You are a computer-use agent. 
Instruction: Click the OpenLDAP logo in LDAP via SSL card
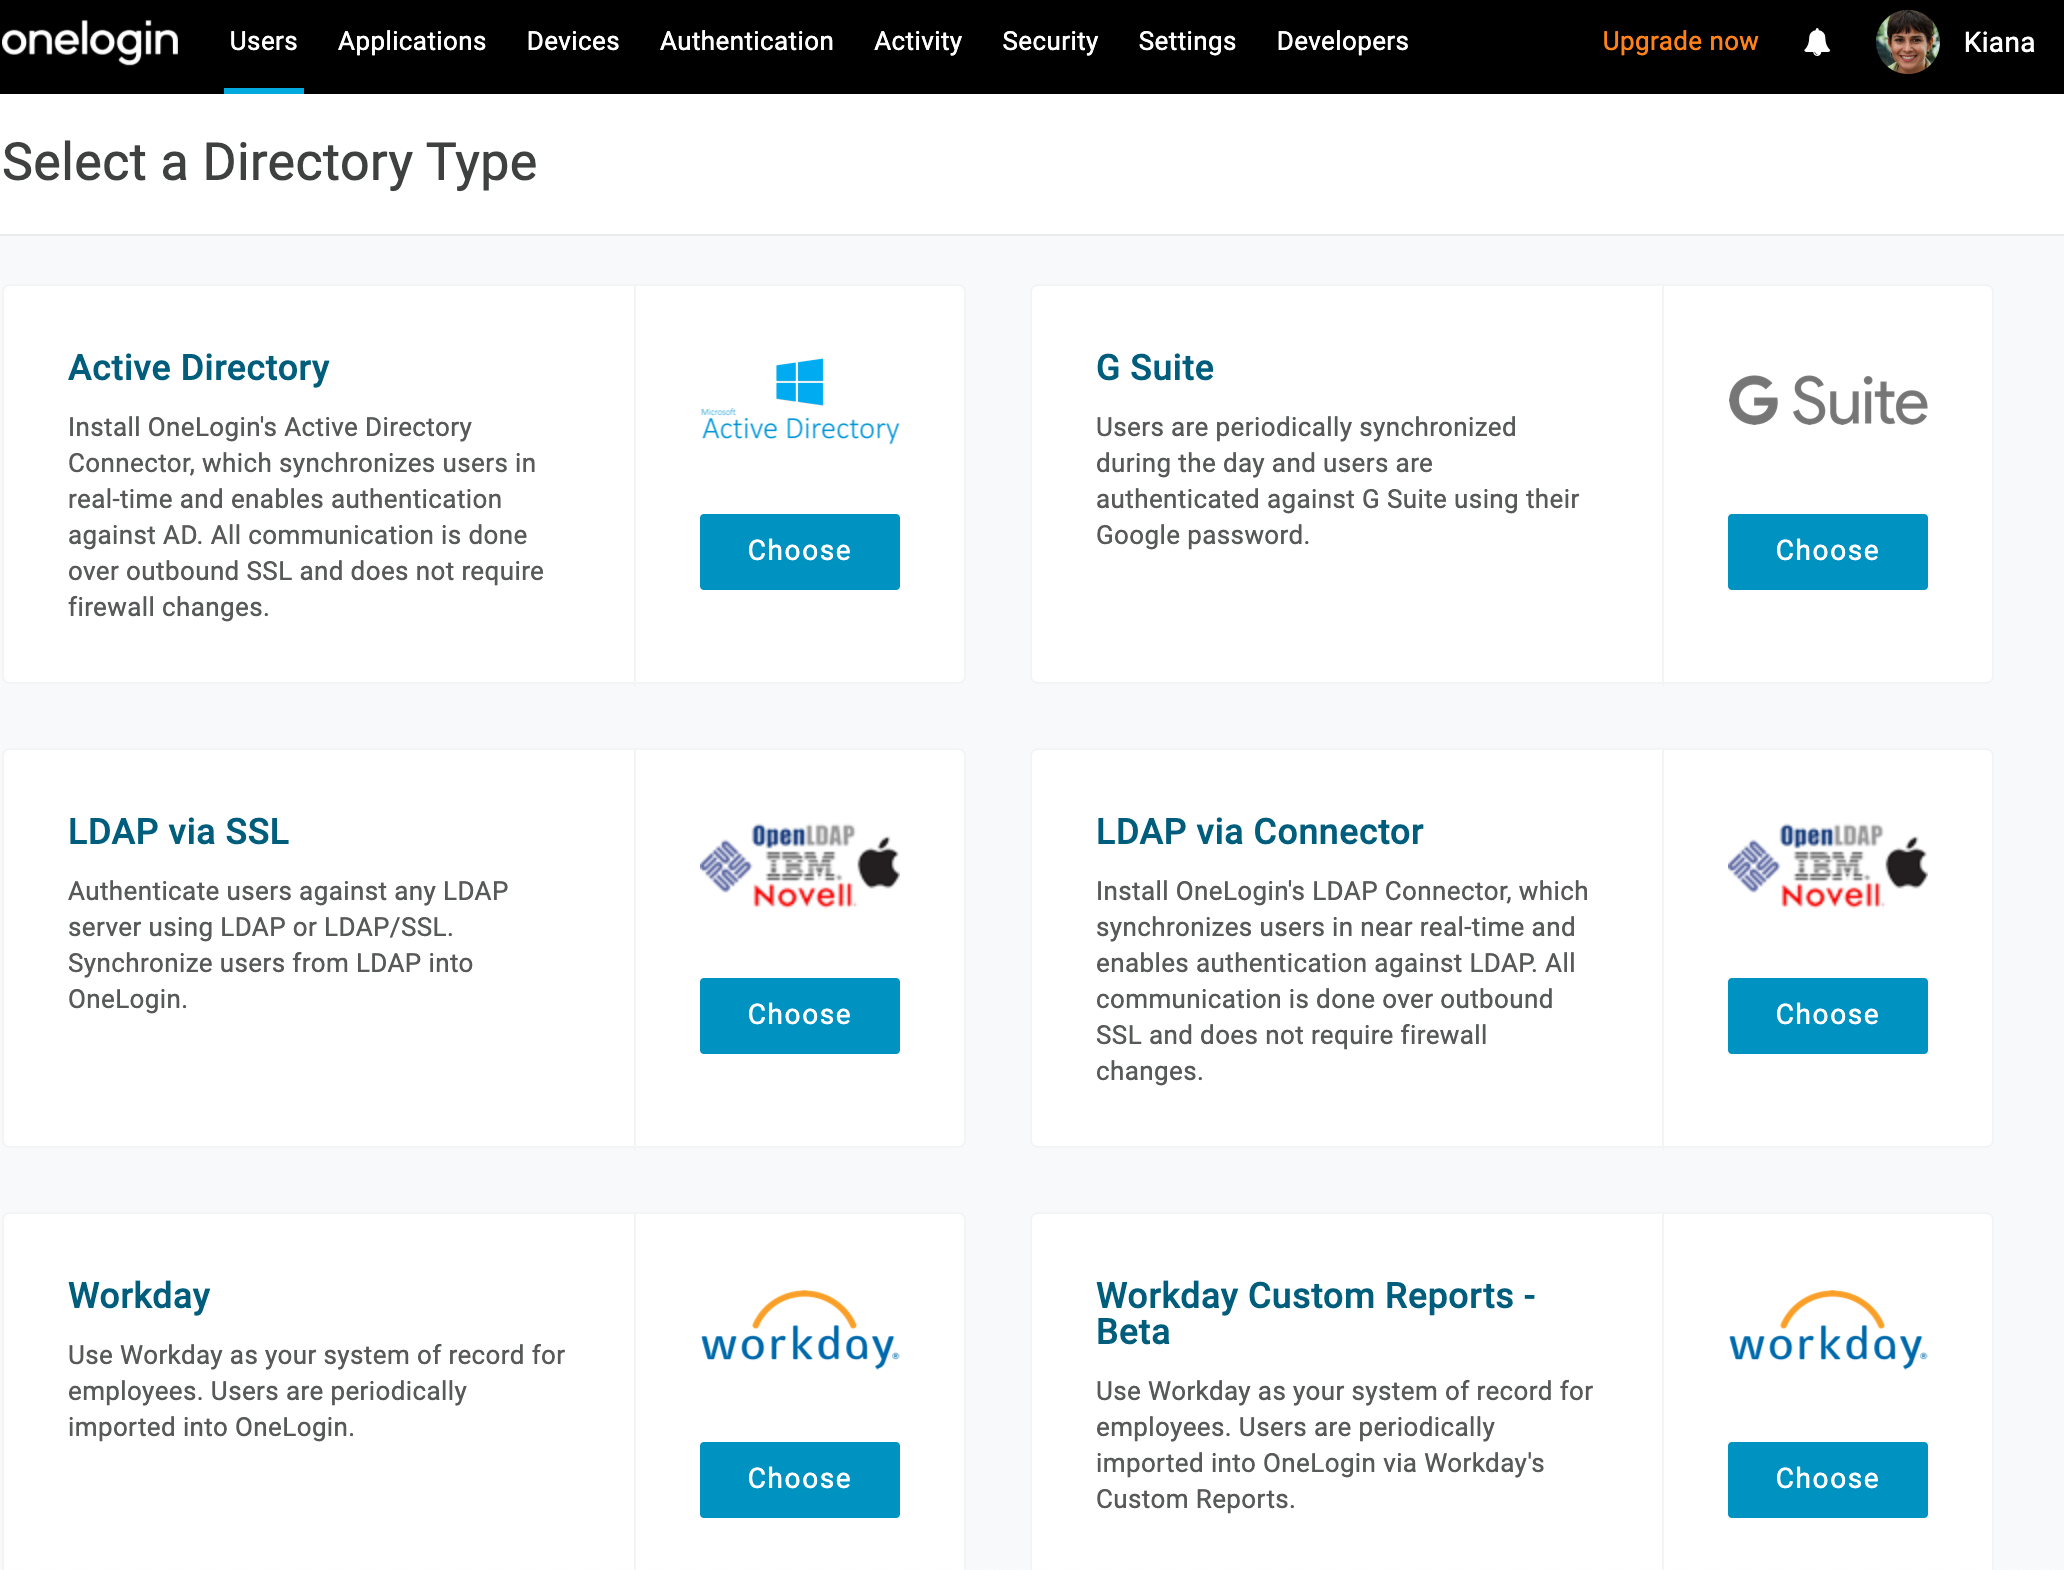coord(800,865)
